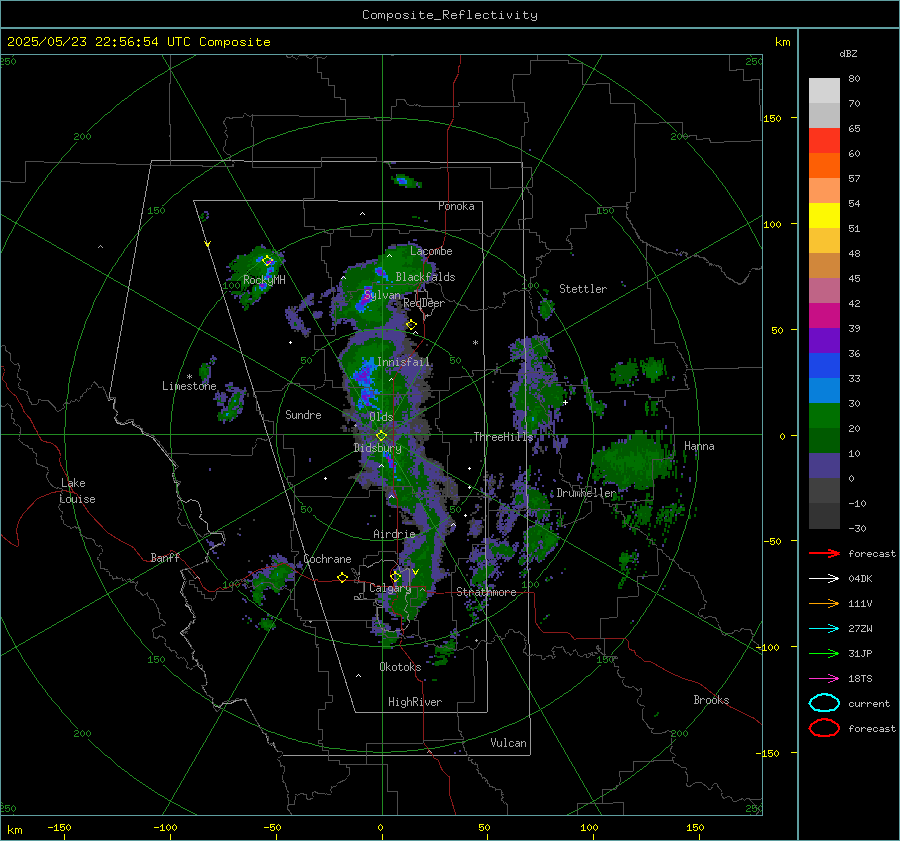This screenshot has height=841, width=900.
Task: Click the Sundre label
Action: coord(303,414)
